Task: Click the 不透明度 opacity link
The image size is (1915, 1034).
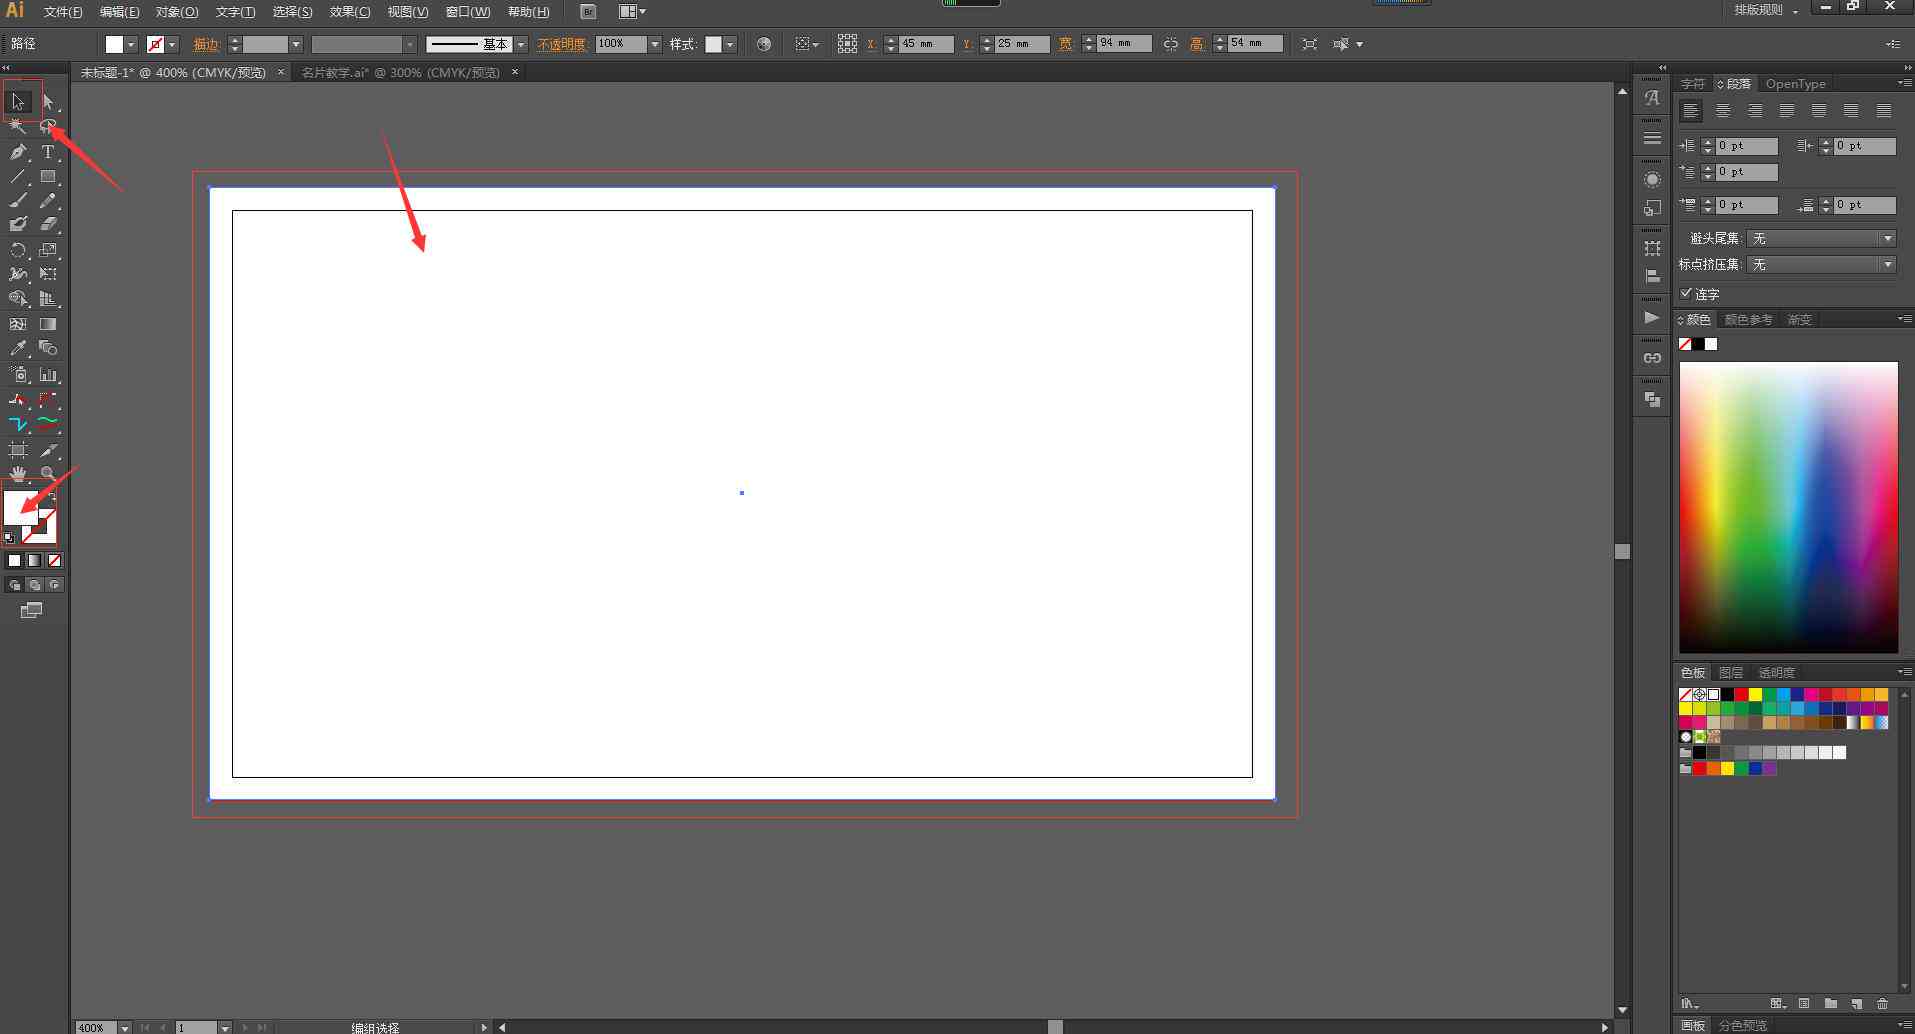Action: [561, 45]
